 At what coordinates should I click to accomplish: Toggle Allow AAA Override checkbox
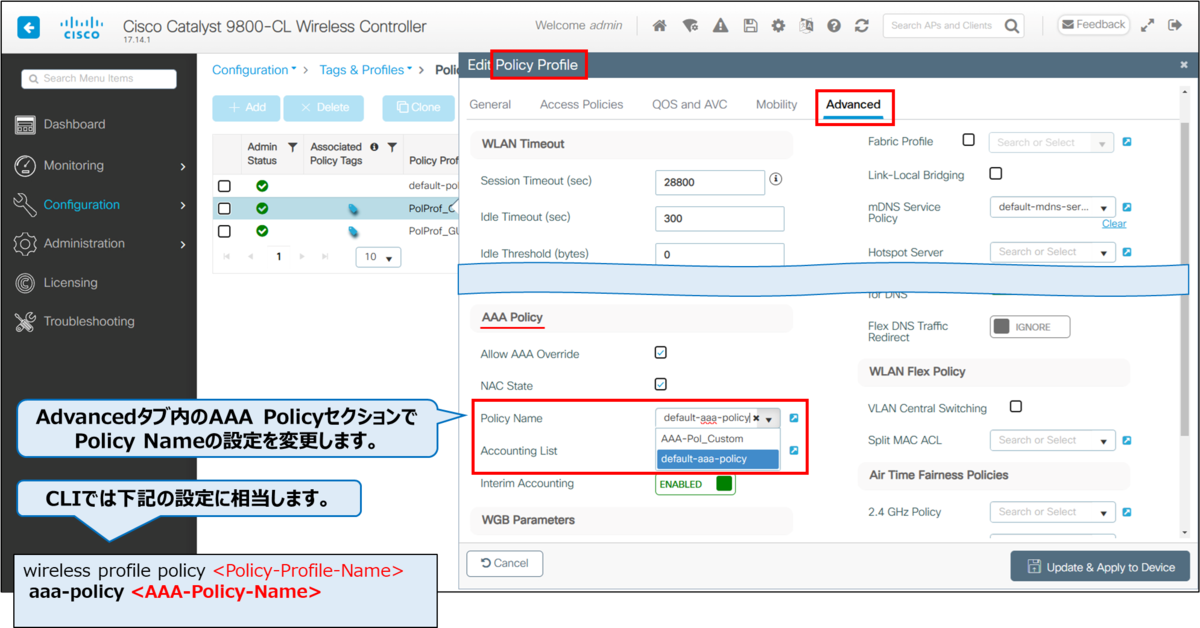click(661, 353)
